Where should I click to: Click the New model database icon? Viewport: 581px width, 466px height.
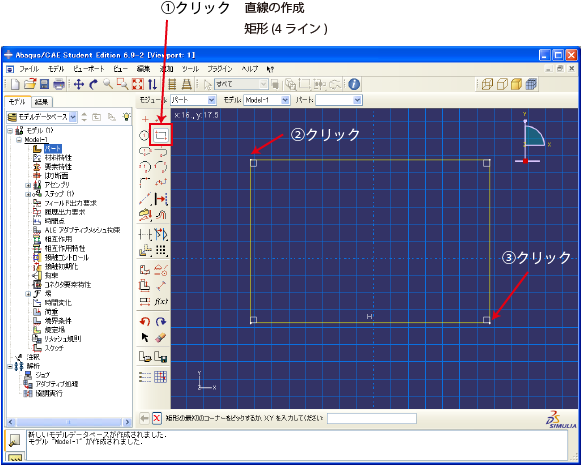(x=15, y=84)
